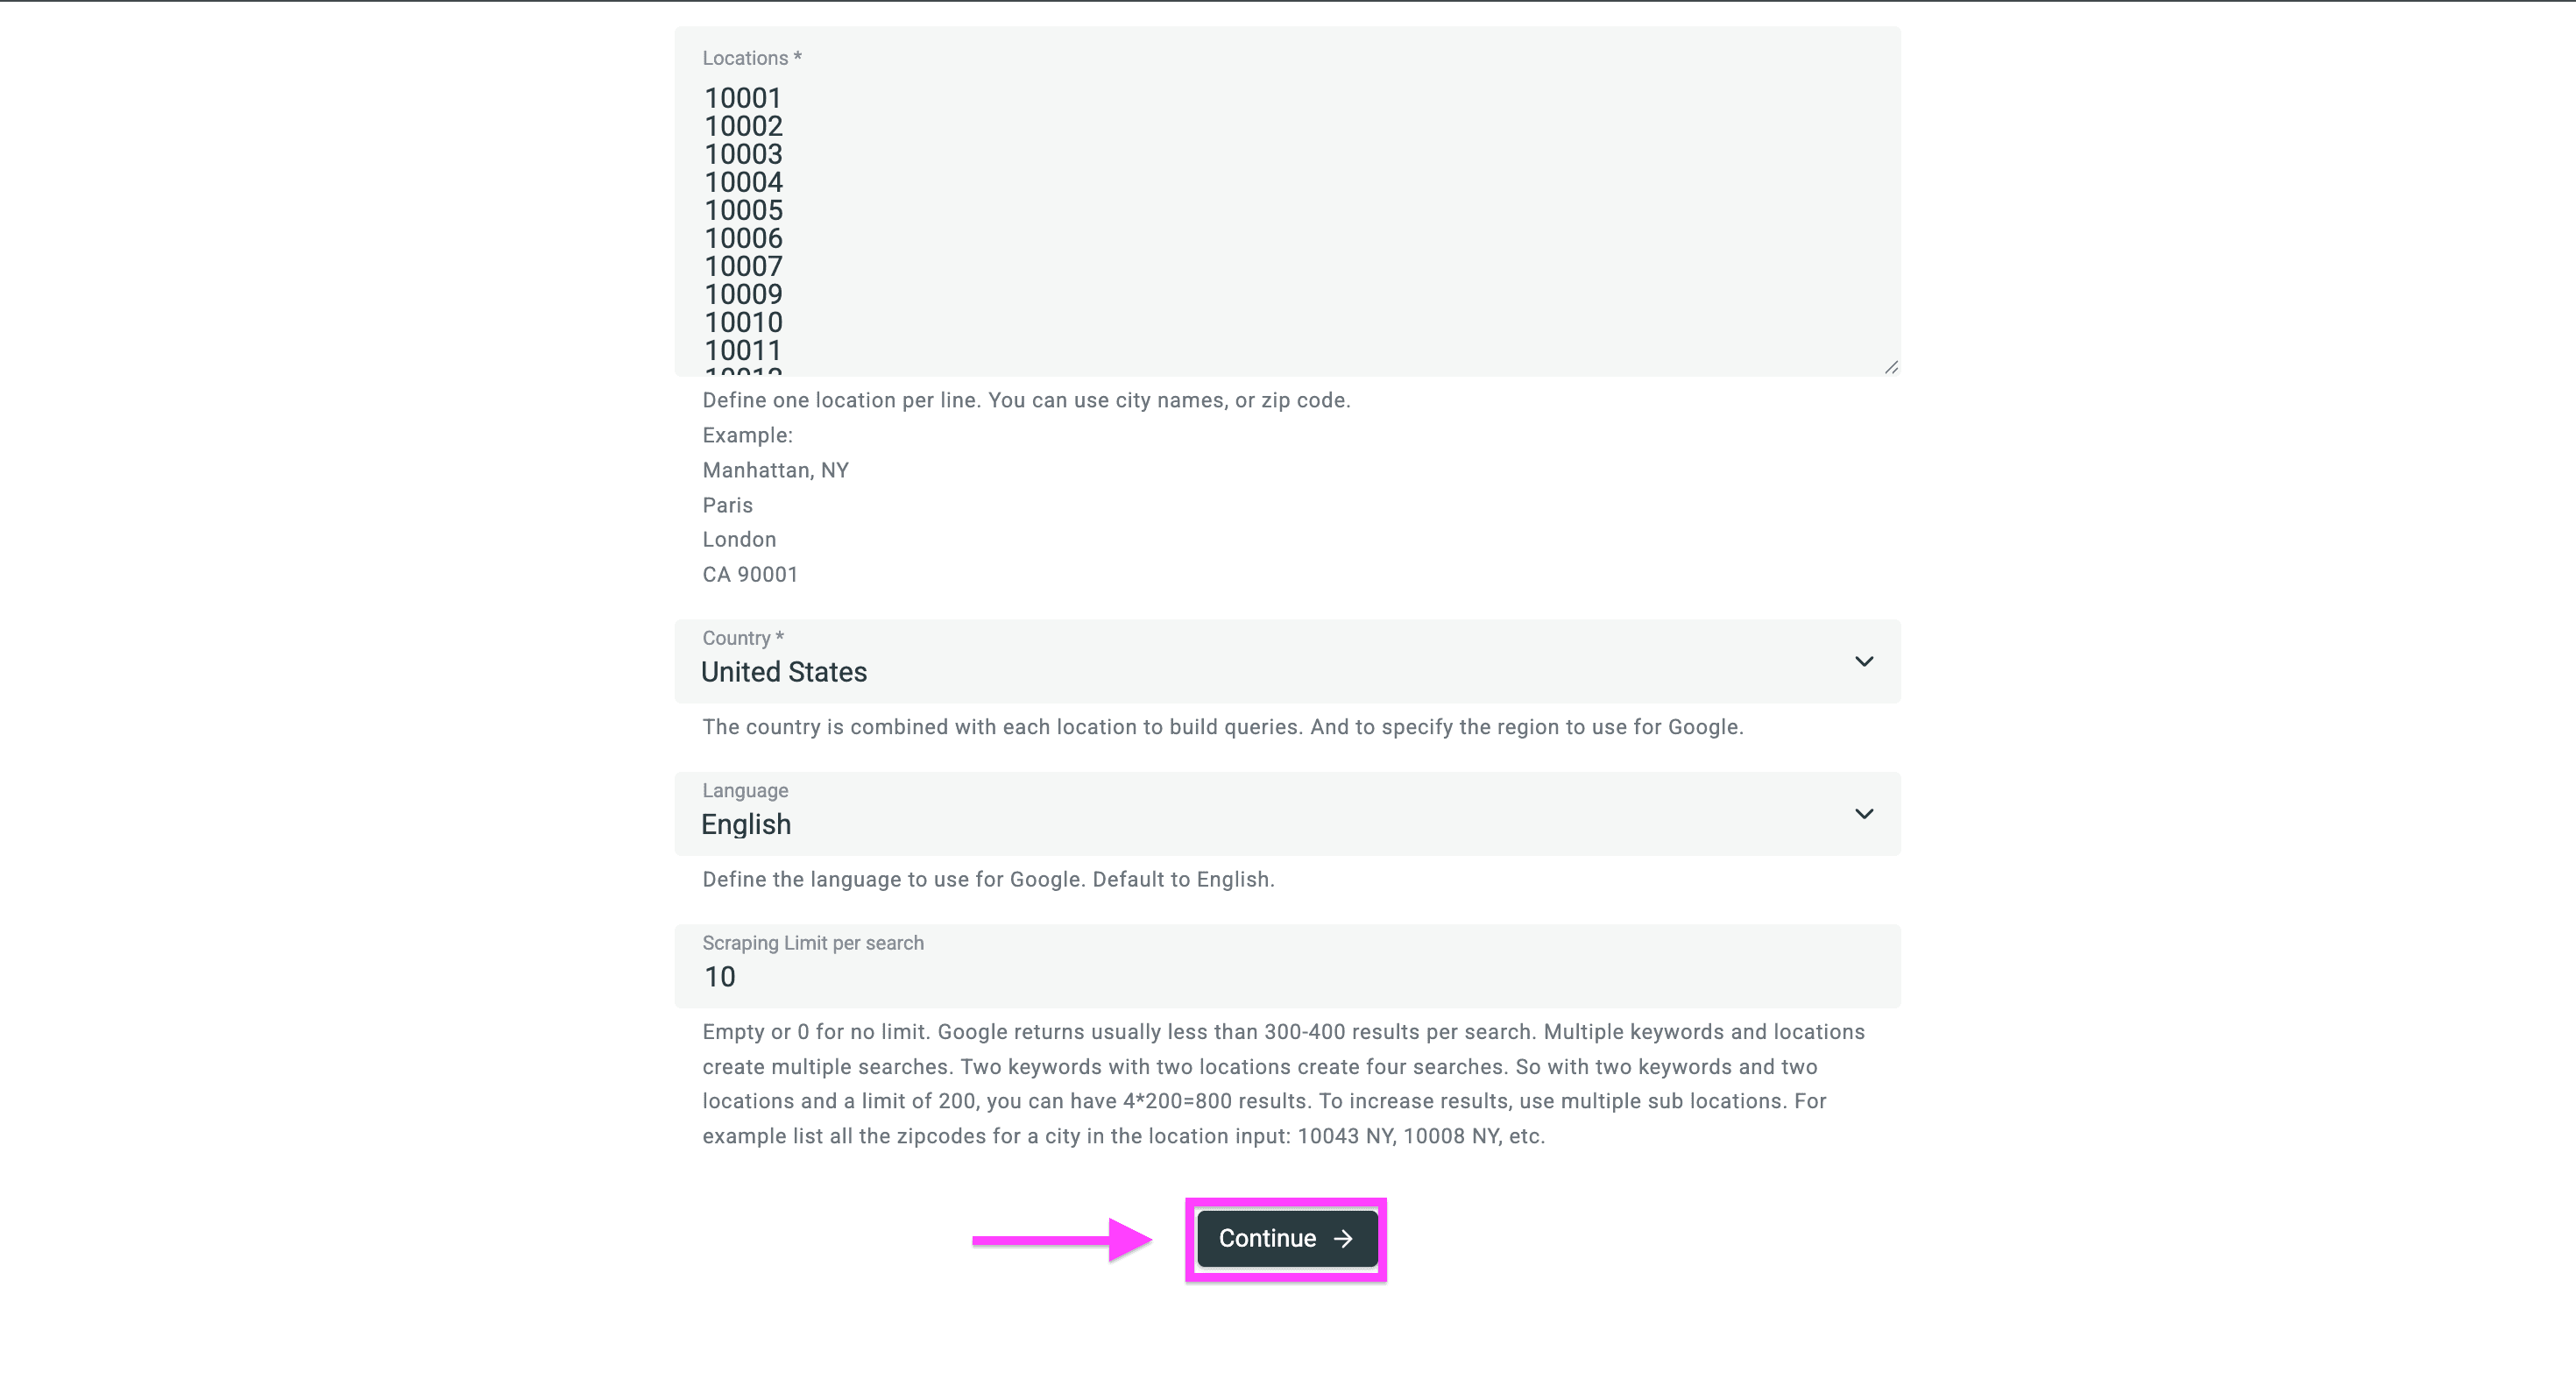Image resolution: width=2576 pixels, height=1400 pixels.
Task: Click the CA 90001 example text
Action: click(x=750, y=574)
